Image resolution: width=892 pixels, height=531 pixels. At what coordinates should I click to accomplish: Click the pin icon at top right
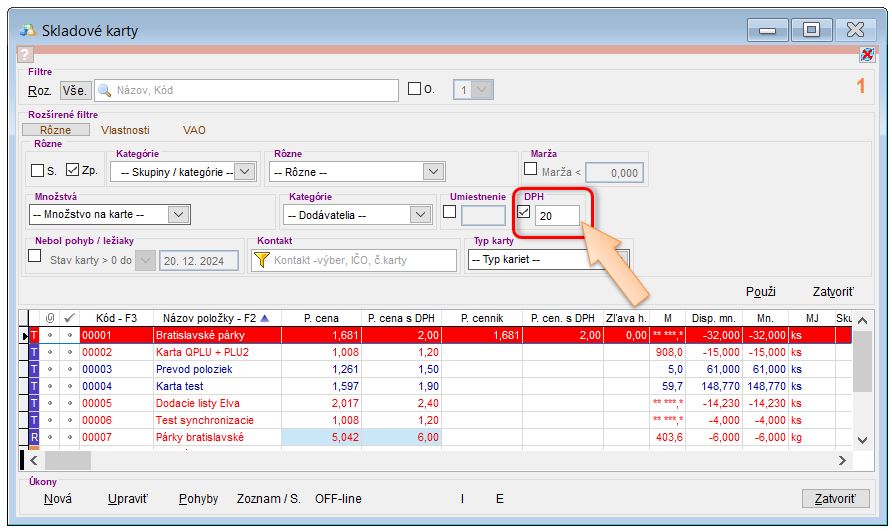(x=866, y=55)
